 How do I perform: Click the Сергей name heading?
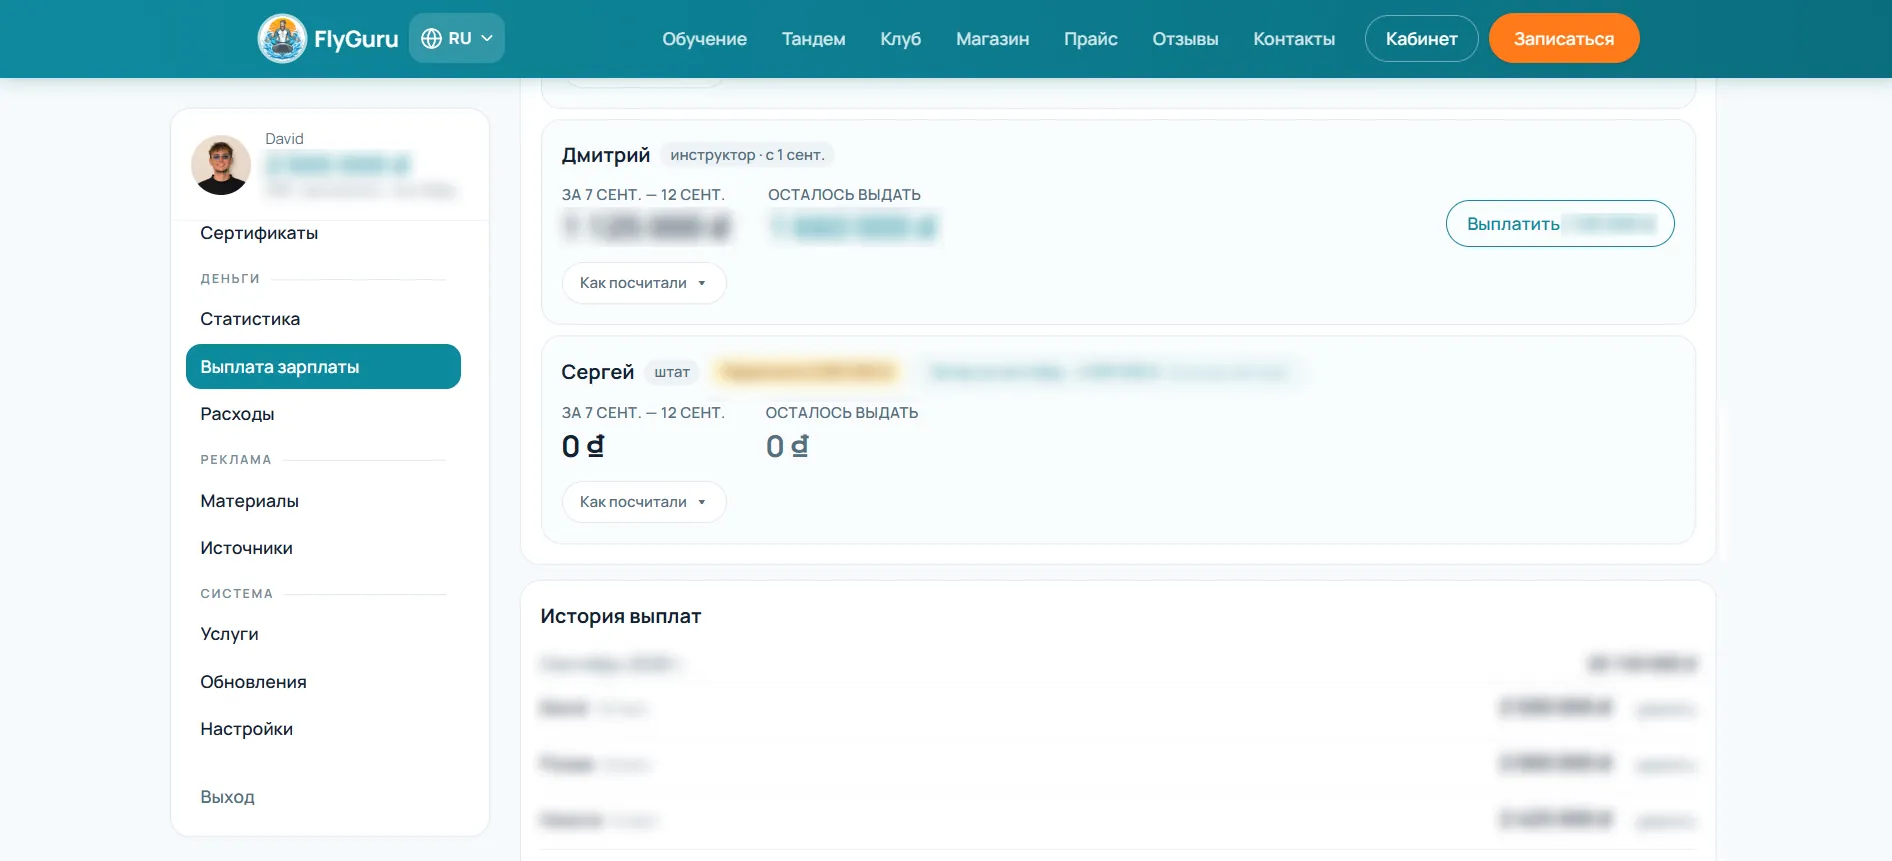coord(597,372)
